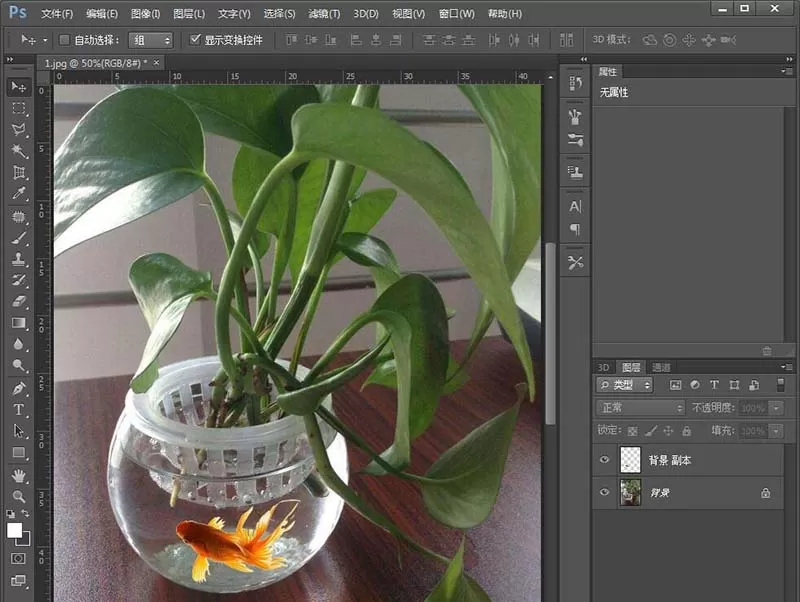Toggle lock image pixels brush icon
This screenshot has width=800, height=602.
[651, 431]
